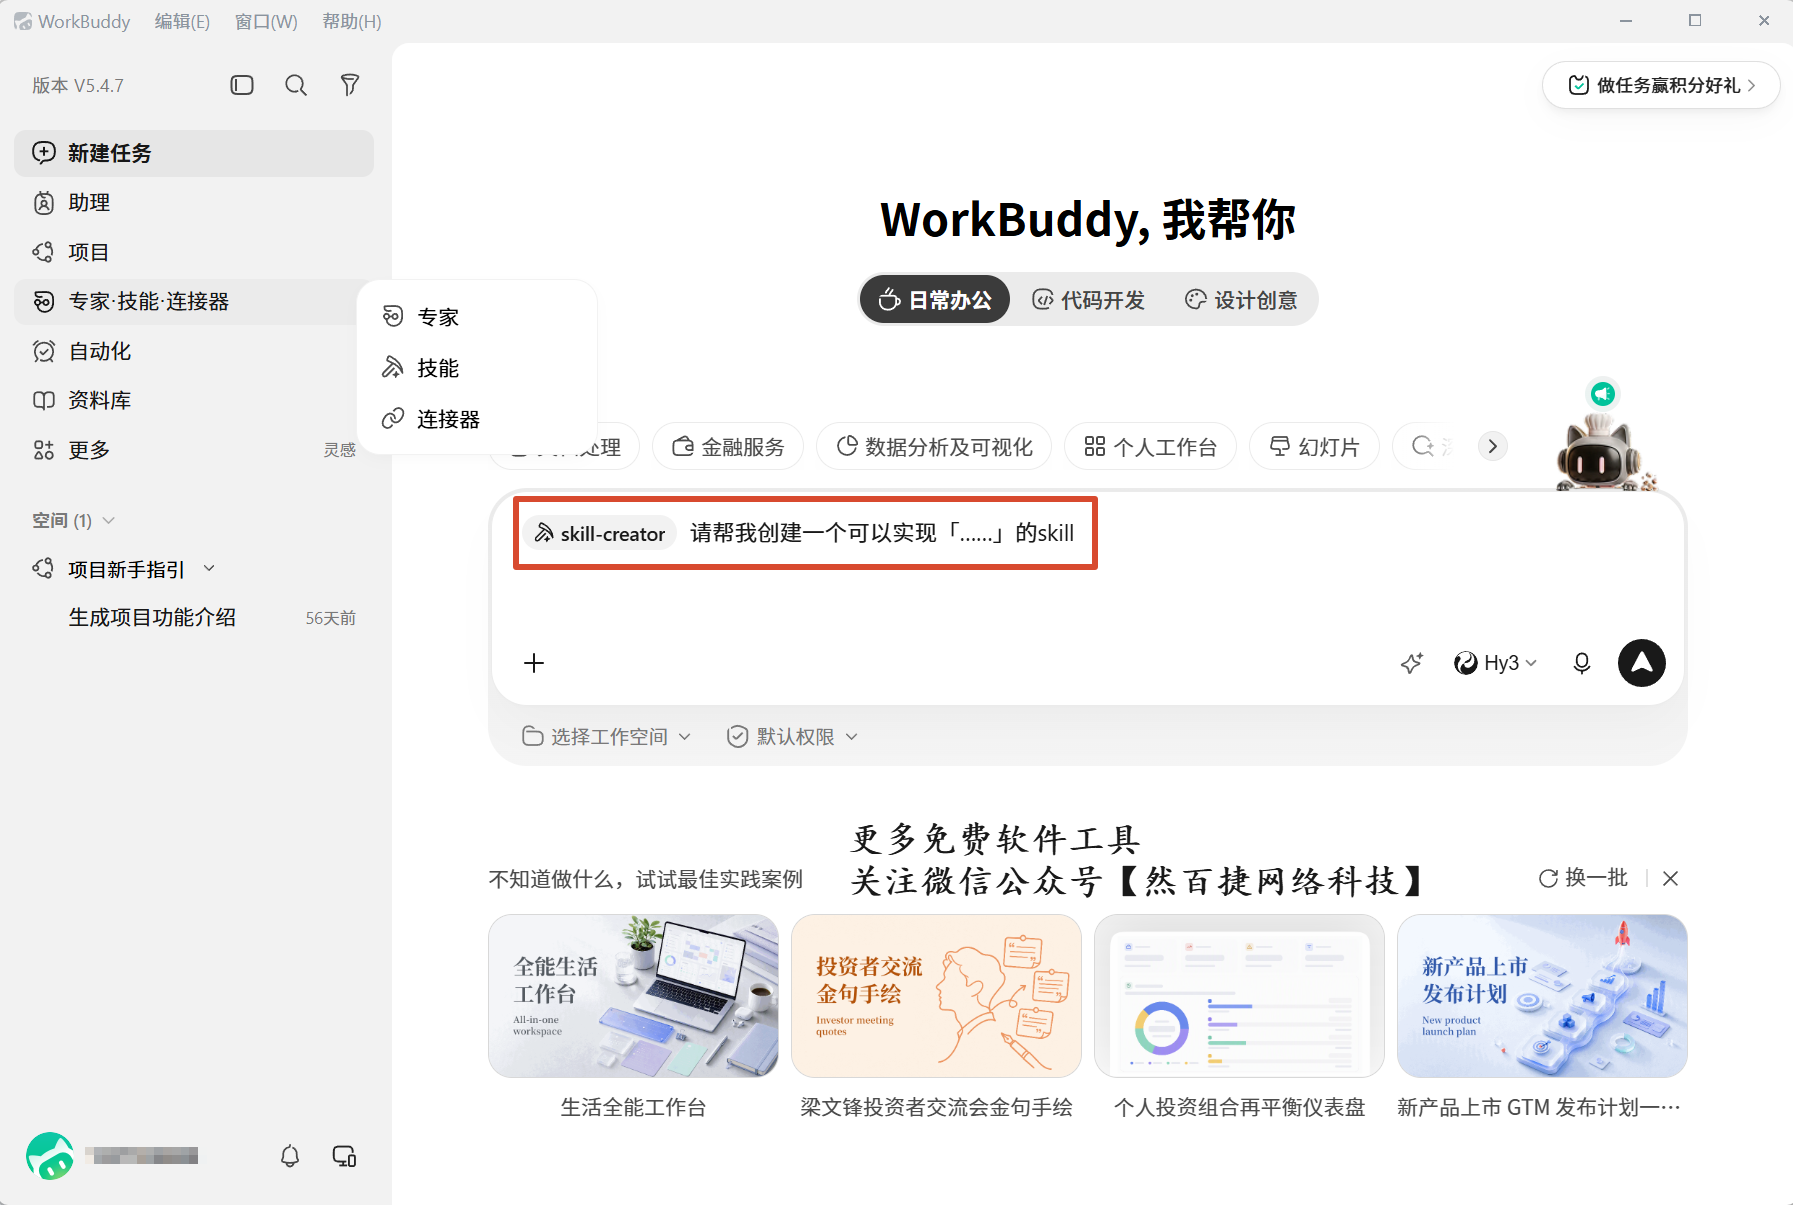Image resolution: width=1793 pixels, height=1205 pixels.
Task: Choose 连接器 from the popup menu
Action: coord(477,419)
